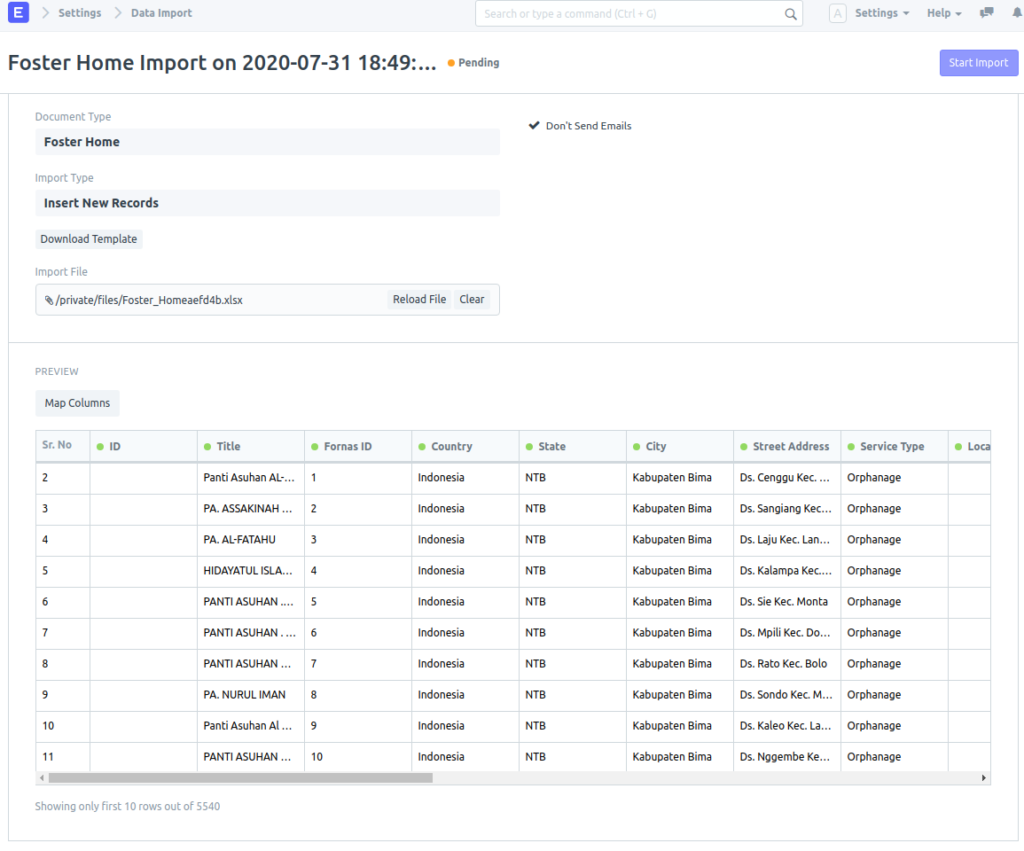Click the horizontal scrollbar right arrow

pyautogui.click(x=984, y=777)
